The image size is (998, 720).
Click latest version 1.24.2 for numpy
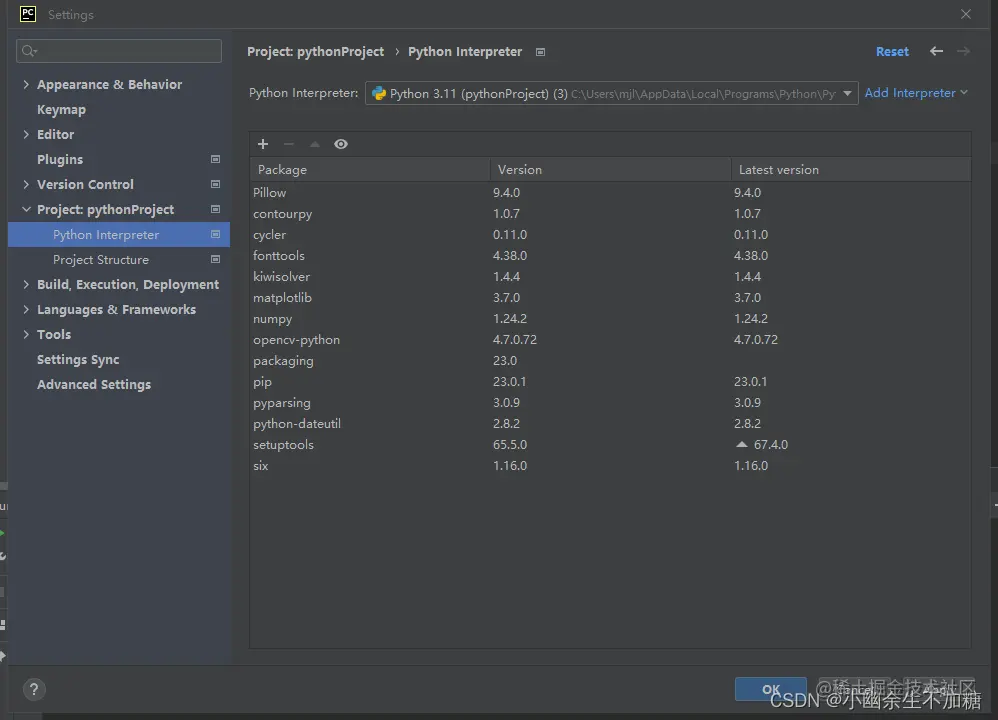click(x=750, y=318)
